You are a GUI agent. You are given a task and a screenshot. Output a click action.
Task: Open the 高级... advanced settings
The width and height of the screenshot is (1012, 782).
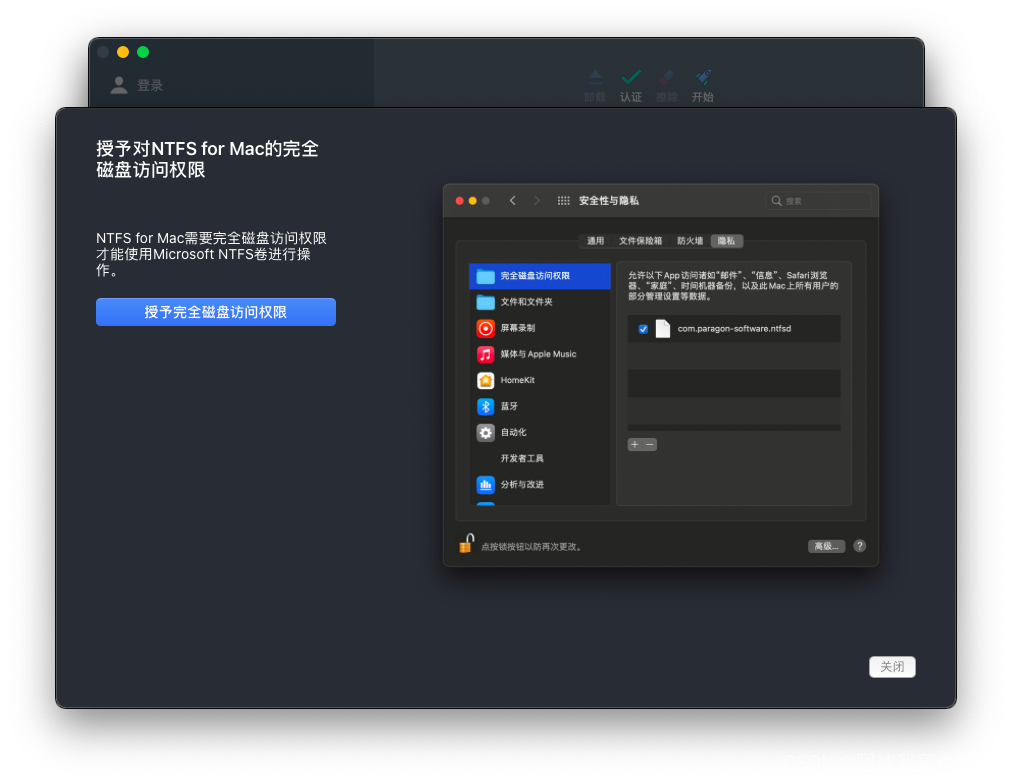click(x=826, y=546)
